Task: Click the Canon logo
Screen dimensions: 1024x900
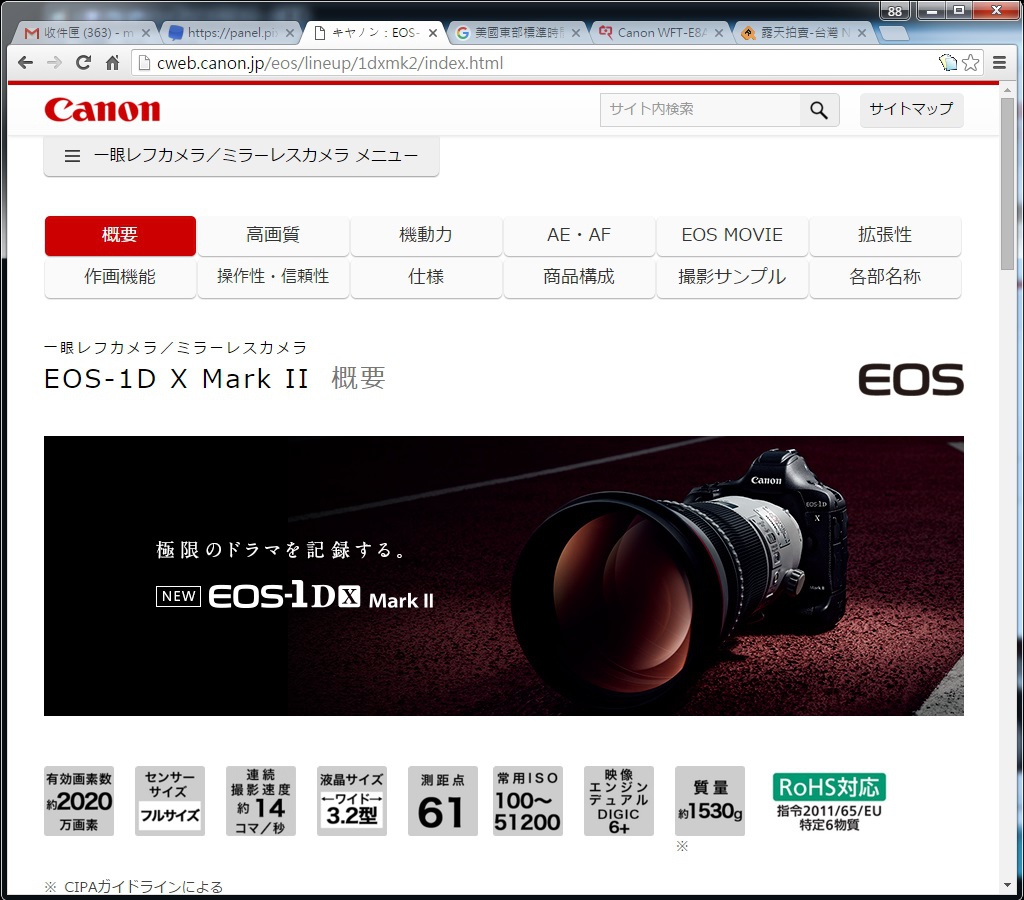Action: point(103,110)
